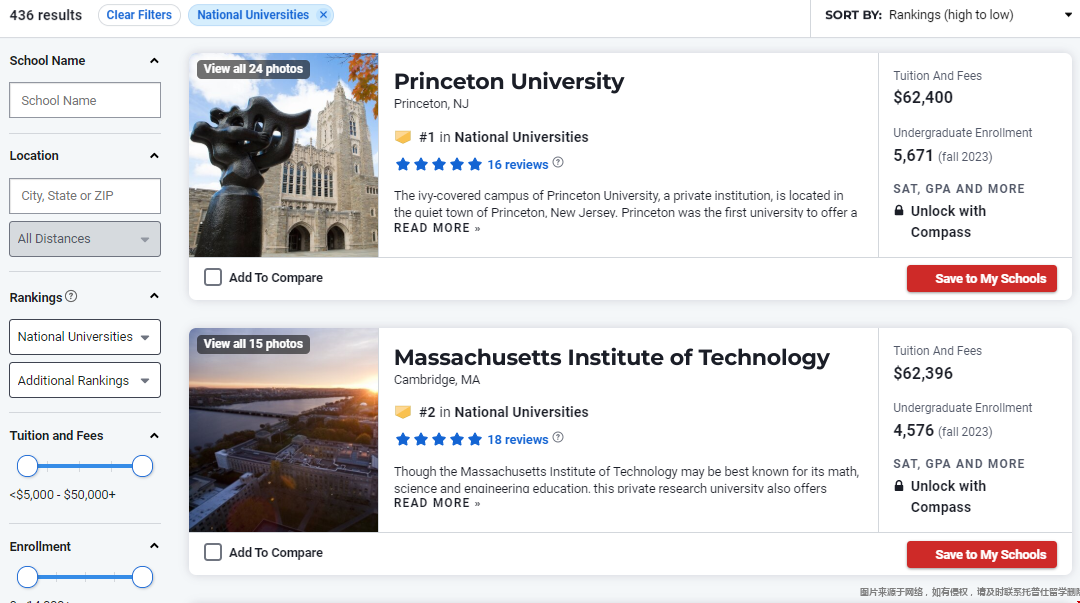Collapse the Tuition and Fees section

pos(154,436)
